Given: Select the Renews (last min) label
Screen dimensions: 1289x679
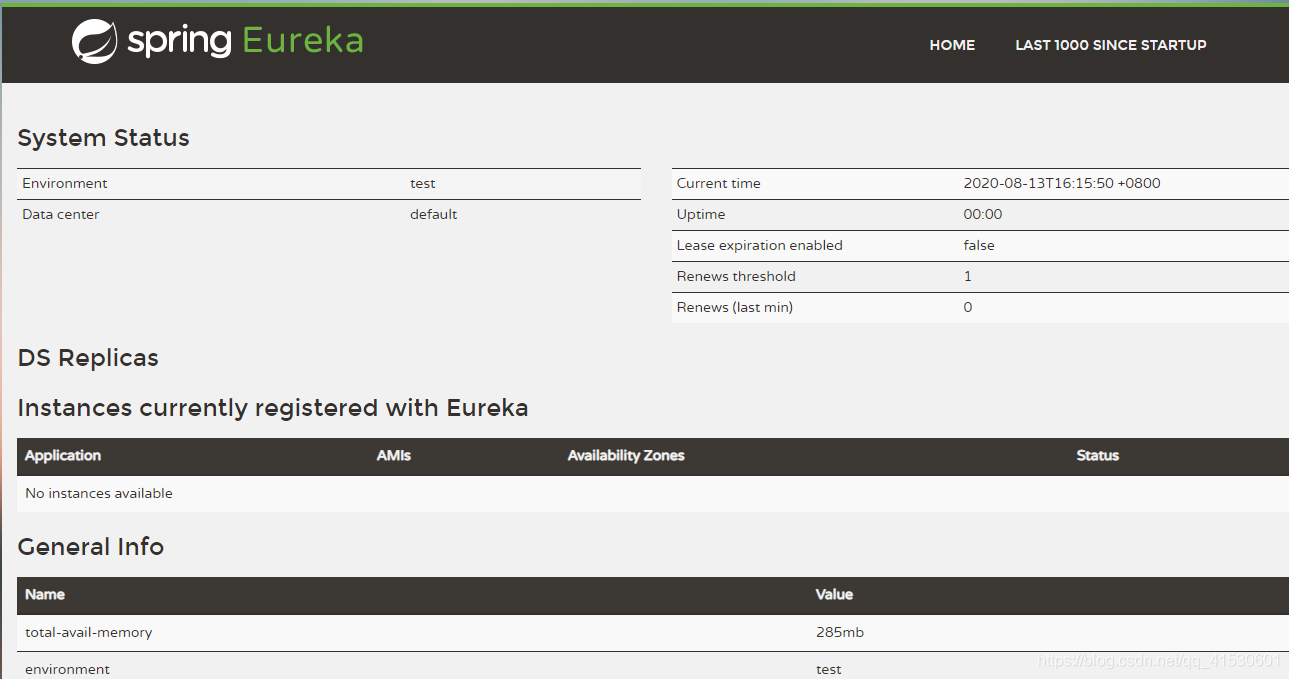Looking at the screenshot, I should point(735,308).
